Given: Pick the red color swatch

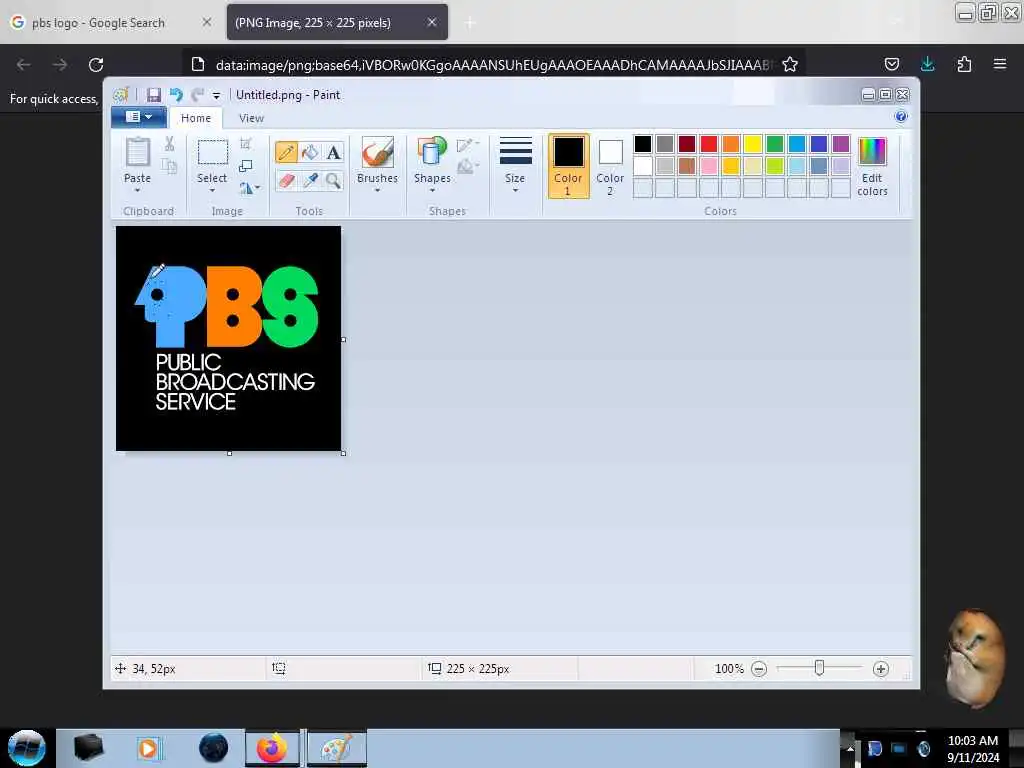Looking at the screenshot, I should 709,144.
